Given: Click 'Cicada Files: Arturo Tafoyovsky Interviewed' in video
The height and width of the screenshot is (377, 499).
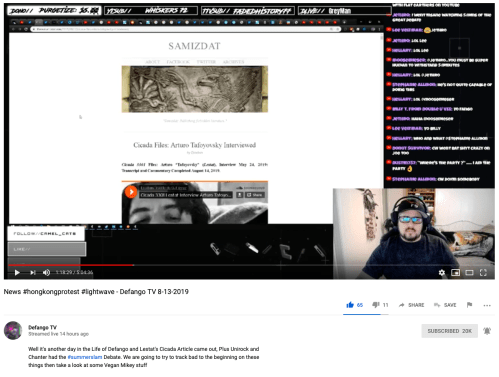Looking at the screenshot, I should coord(195,145).
